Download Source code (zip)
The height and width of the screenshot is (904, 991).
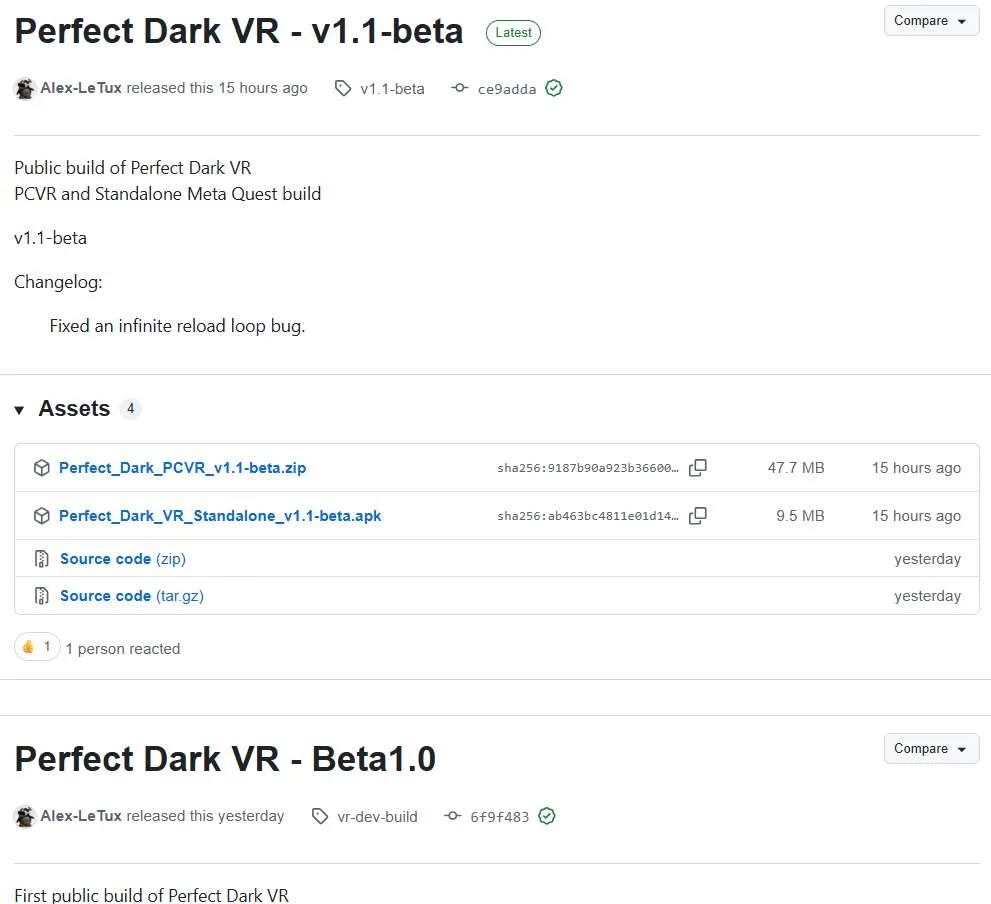[x=123, y=559]
